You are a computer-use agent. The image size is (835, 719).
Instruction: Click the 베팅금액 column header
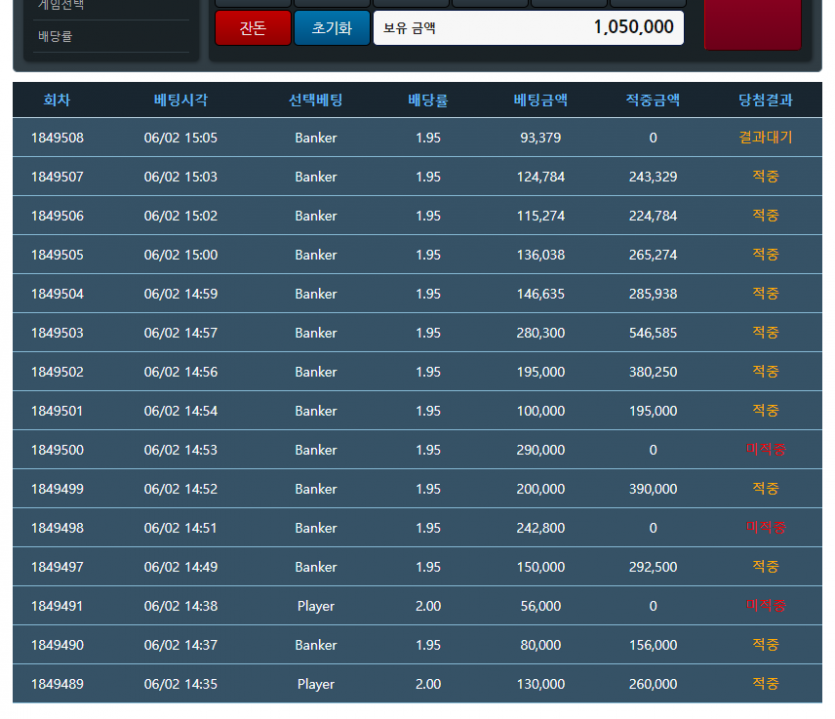point(541,100)
